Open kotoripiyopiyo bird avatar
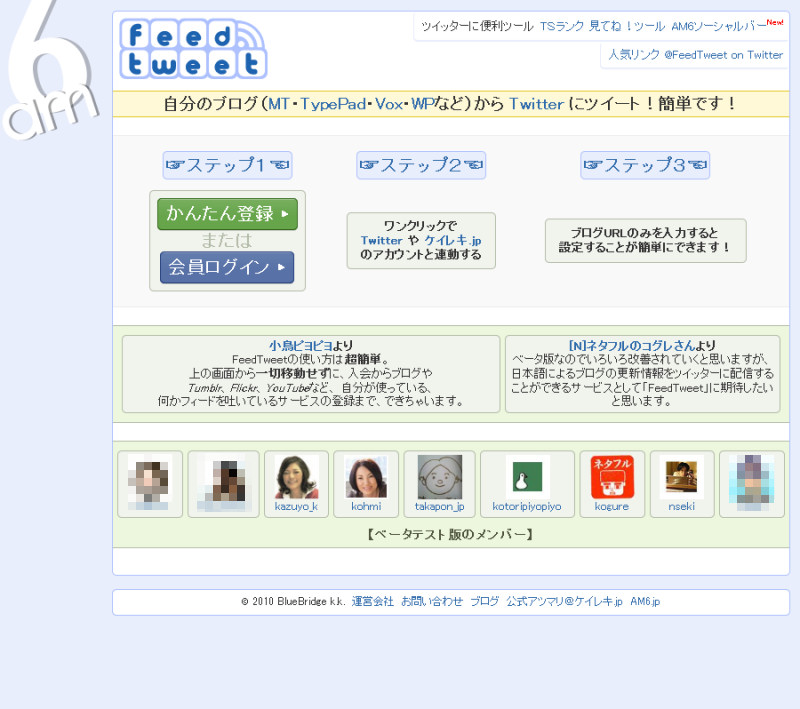This screenshot has height=709, width=800. (527, 477)
